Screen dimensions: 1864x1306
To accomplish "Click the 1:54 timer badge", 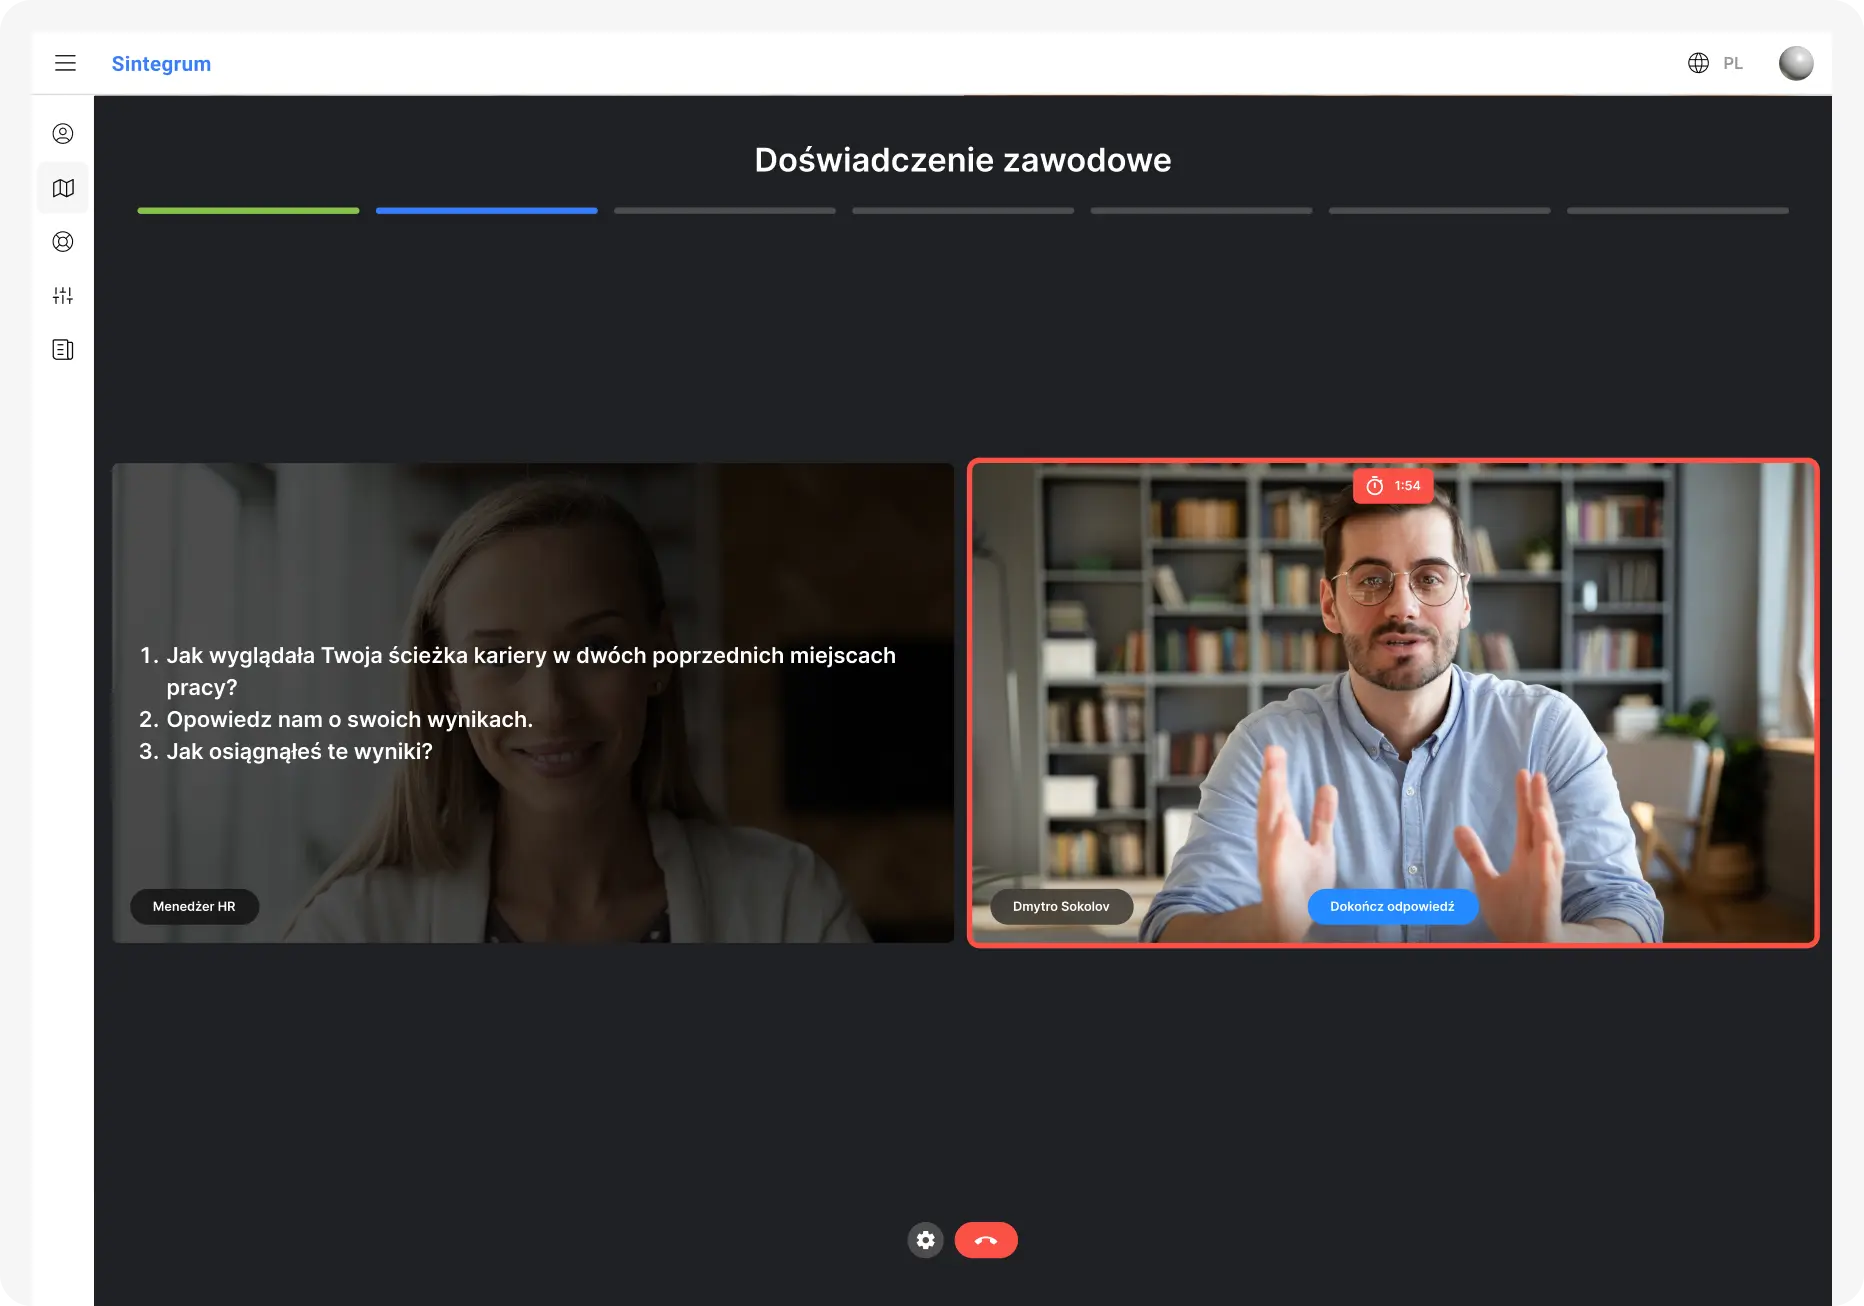I will coord(1393,486).
